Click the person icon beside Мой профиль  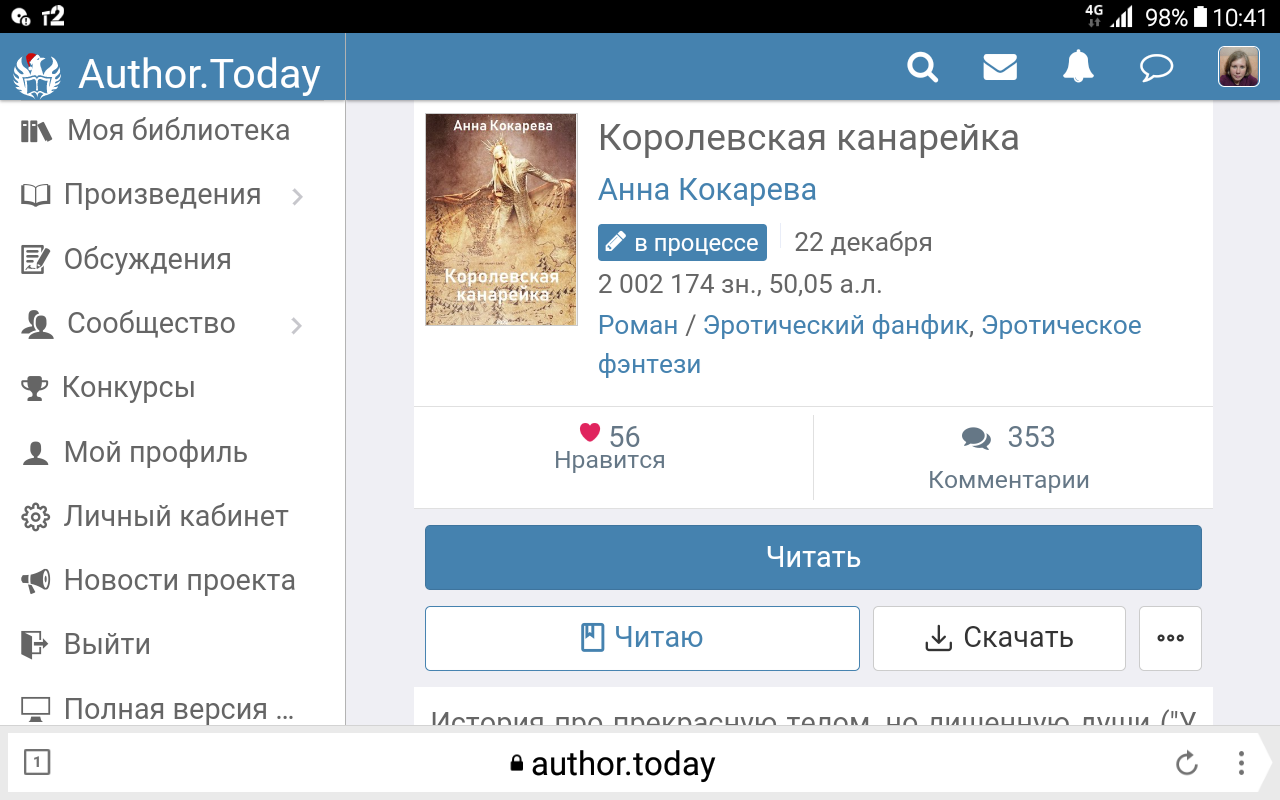[x=35, y=453]
